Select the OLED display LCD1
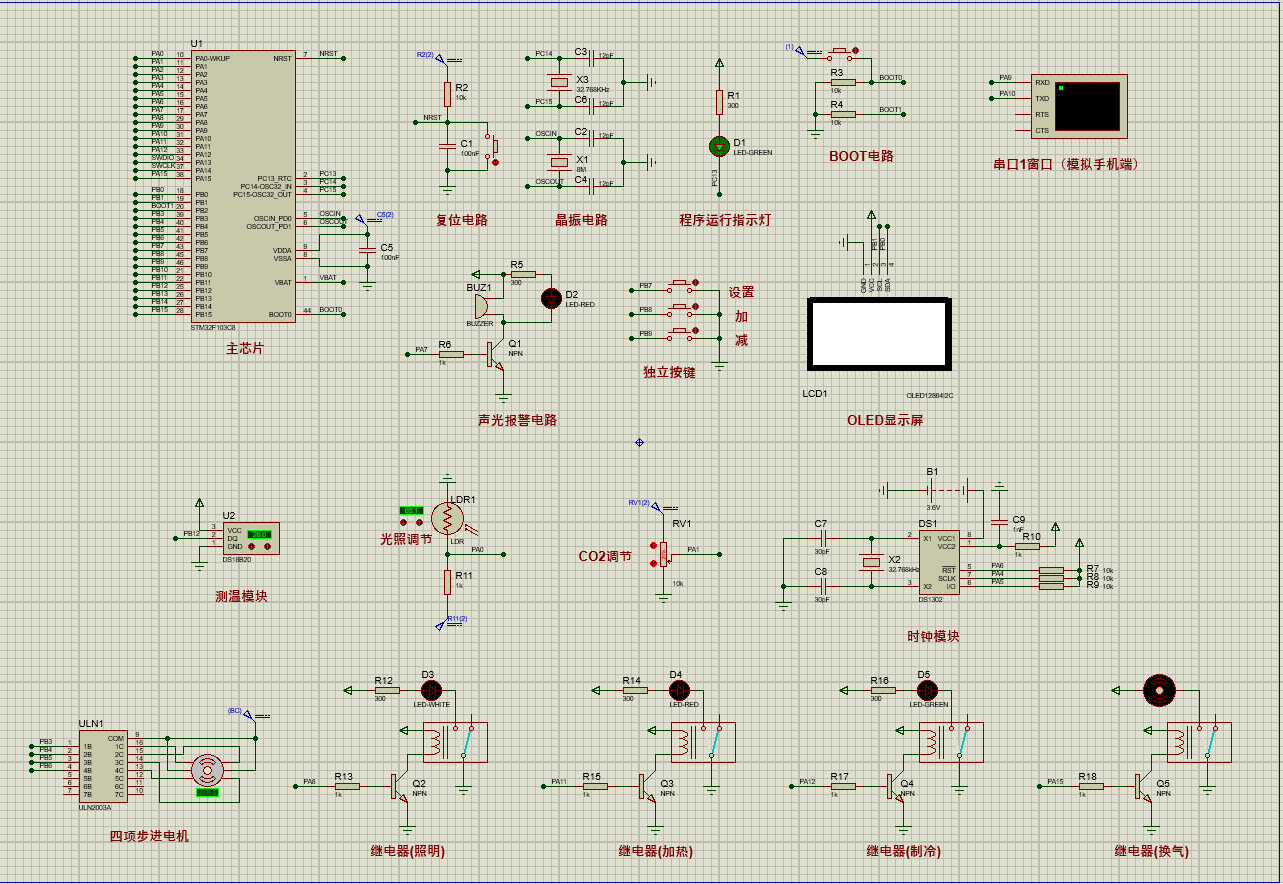The image size is (1283, 884). click(x=878, y=334)
